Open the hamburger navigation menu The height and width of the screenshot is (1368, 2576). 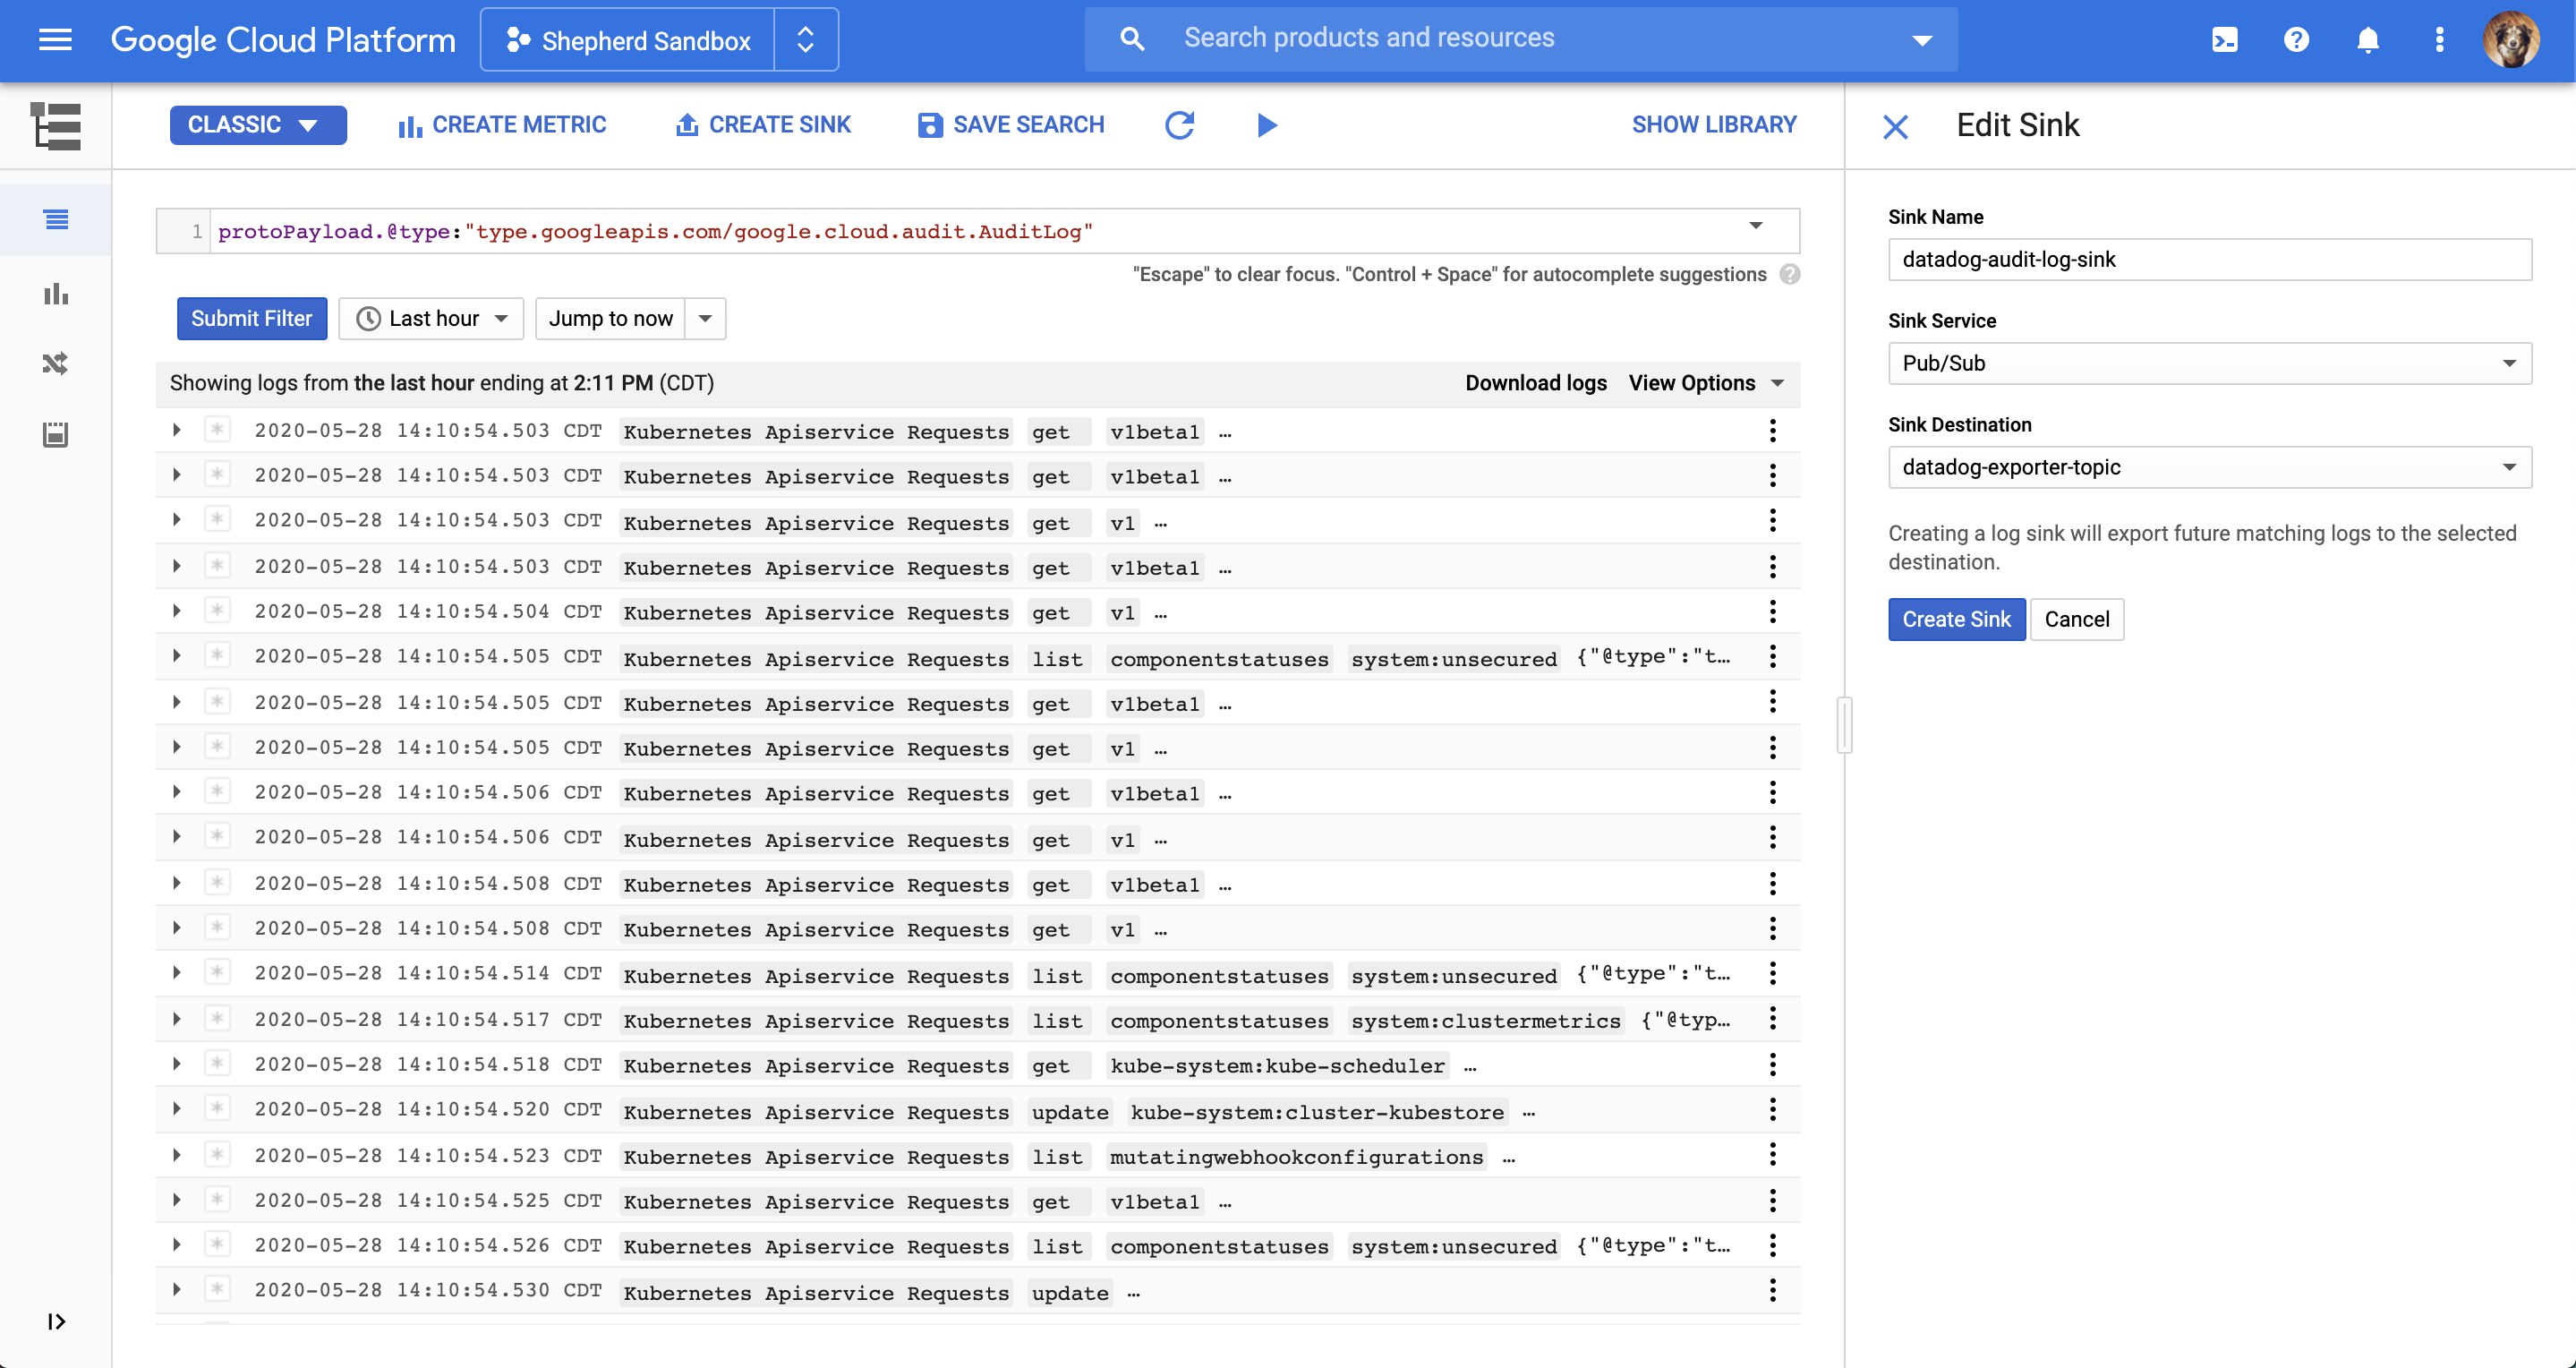[55, 40]
